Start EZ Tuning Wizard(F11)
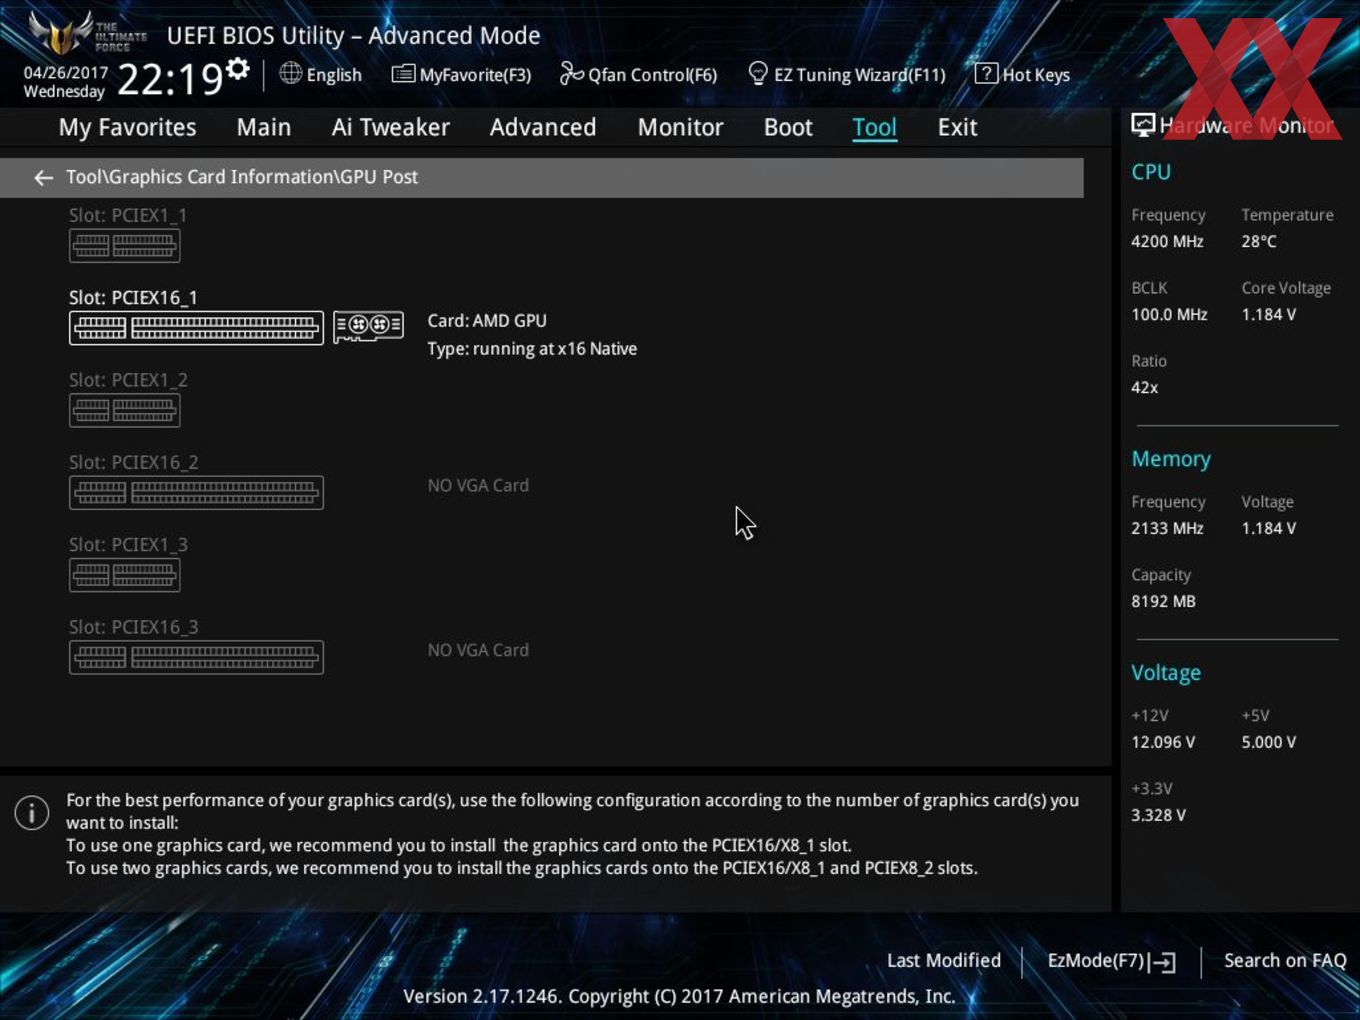This screenshot has height=1020, width=1360. [x=859, y=75]
